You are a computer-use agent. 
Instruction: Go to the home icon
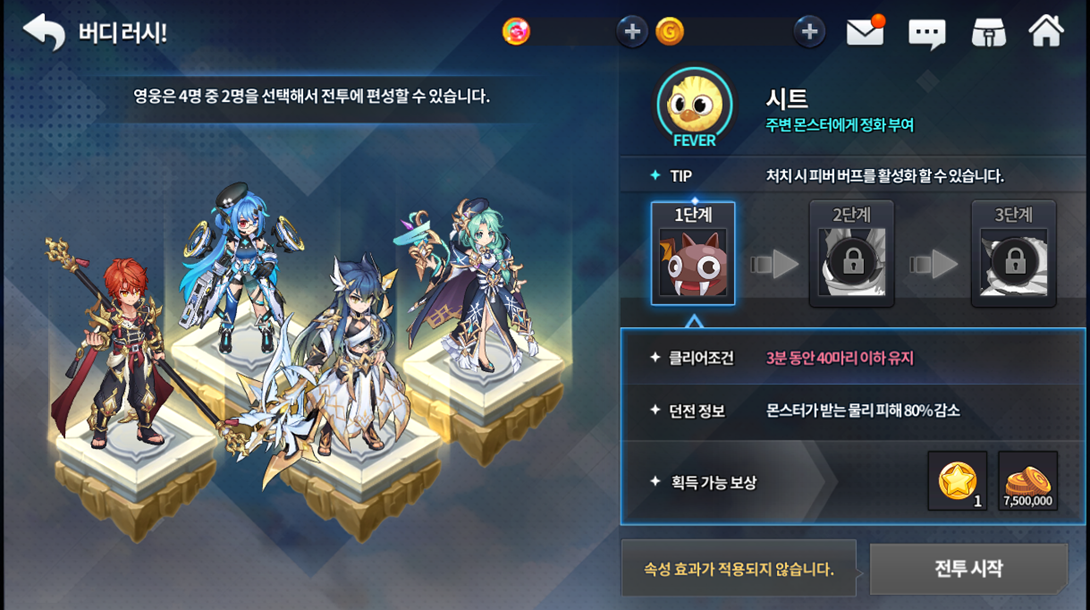click(x=1046, y=31)
